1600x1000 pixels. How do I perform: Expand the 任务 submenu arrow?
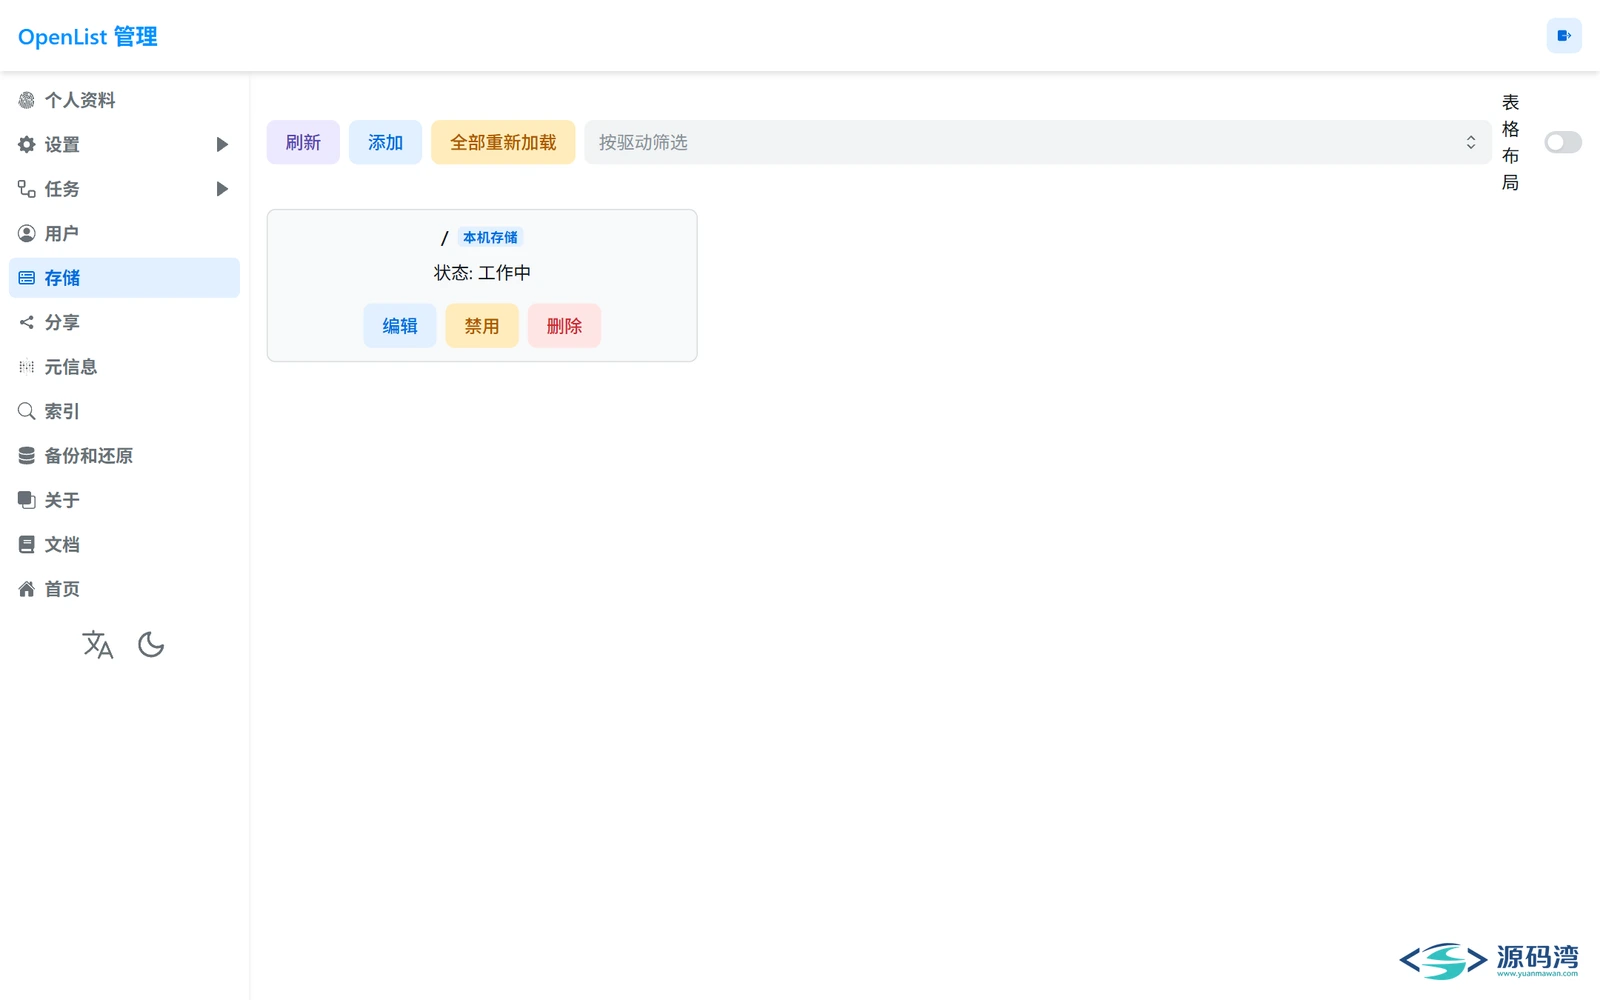coord(222,189)
